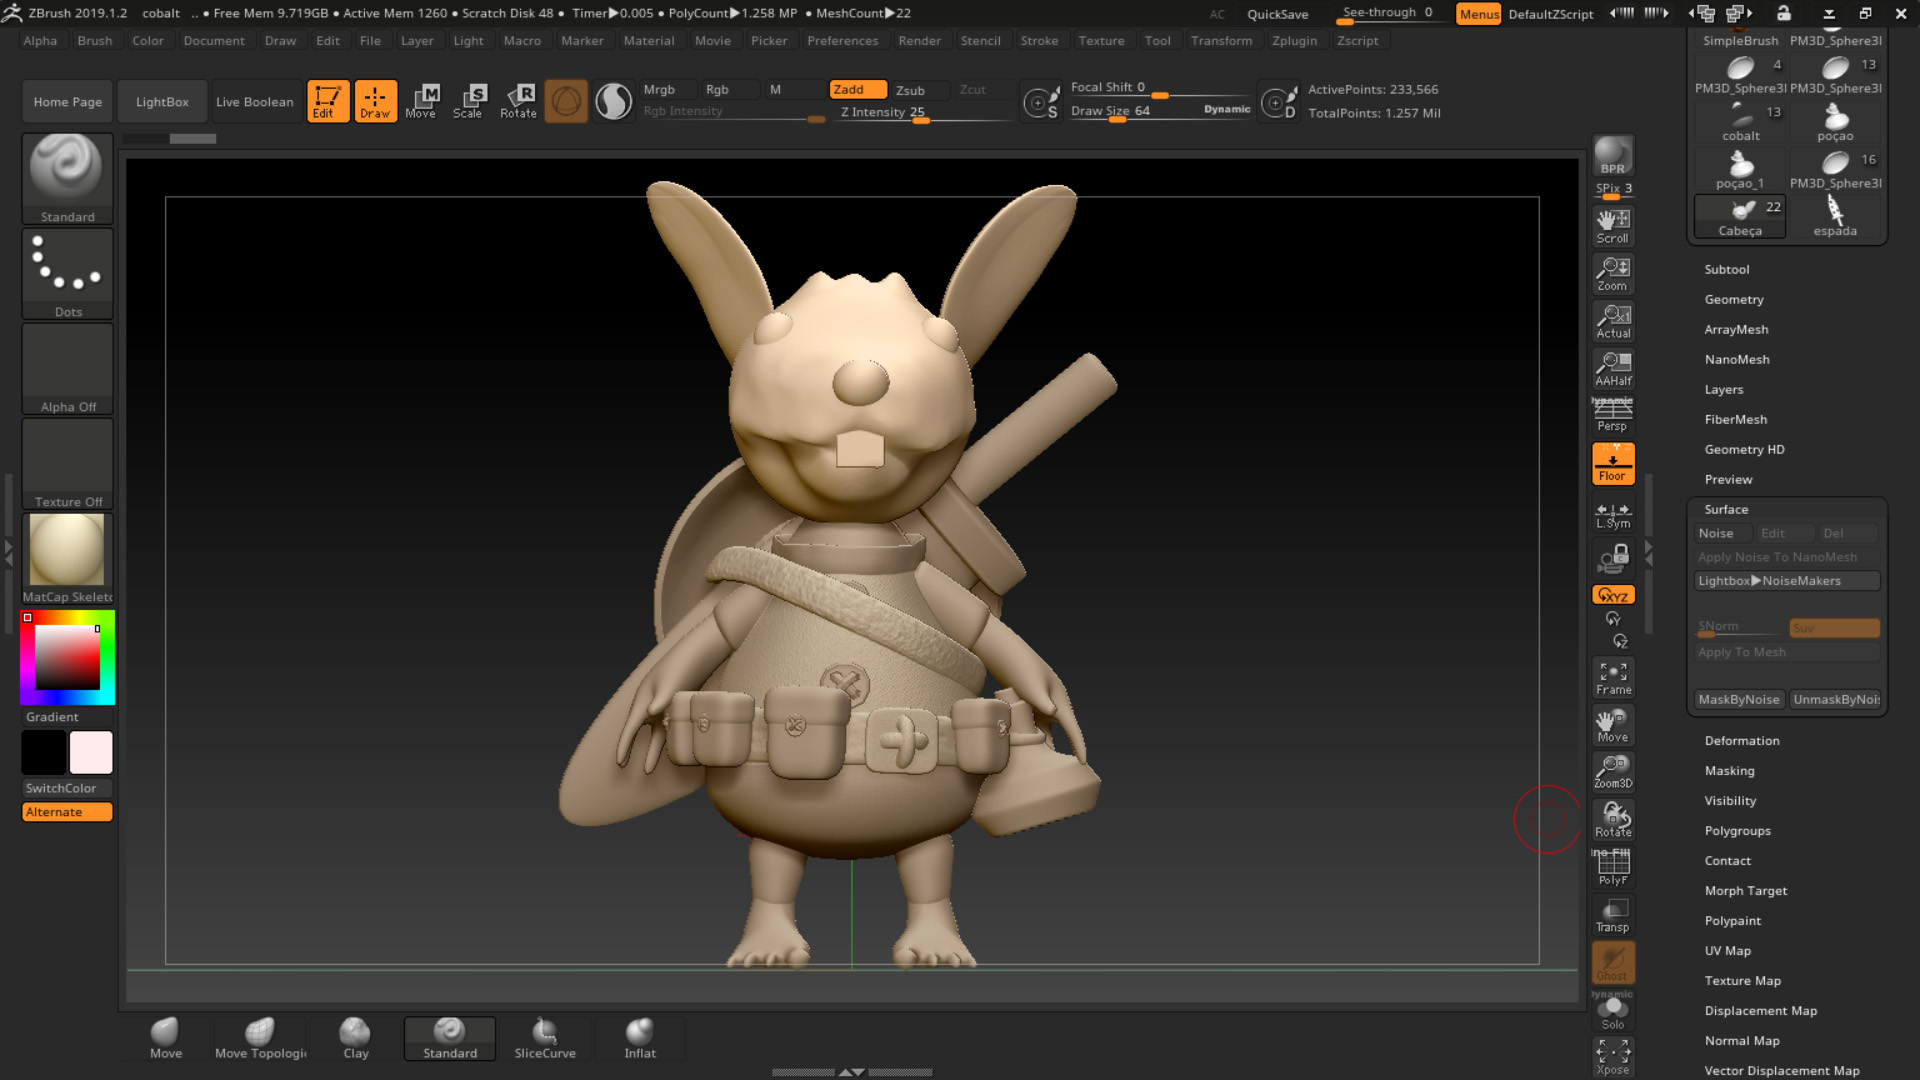1920x1080 pixels.
Task: Toggle PolyF polyframe display
Action: [x=1613, y=867]
